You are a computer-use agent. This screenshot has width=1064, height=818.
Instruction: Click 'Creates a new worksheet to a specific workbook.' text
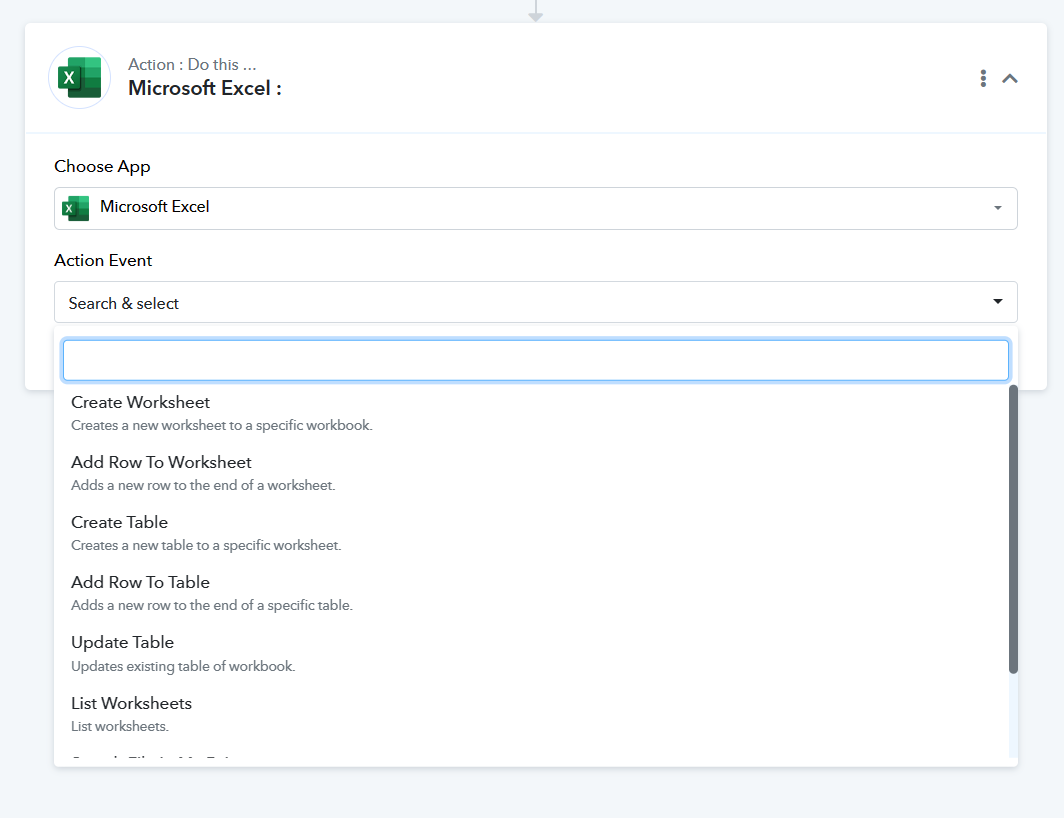[222, 426]
